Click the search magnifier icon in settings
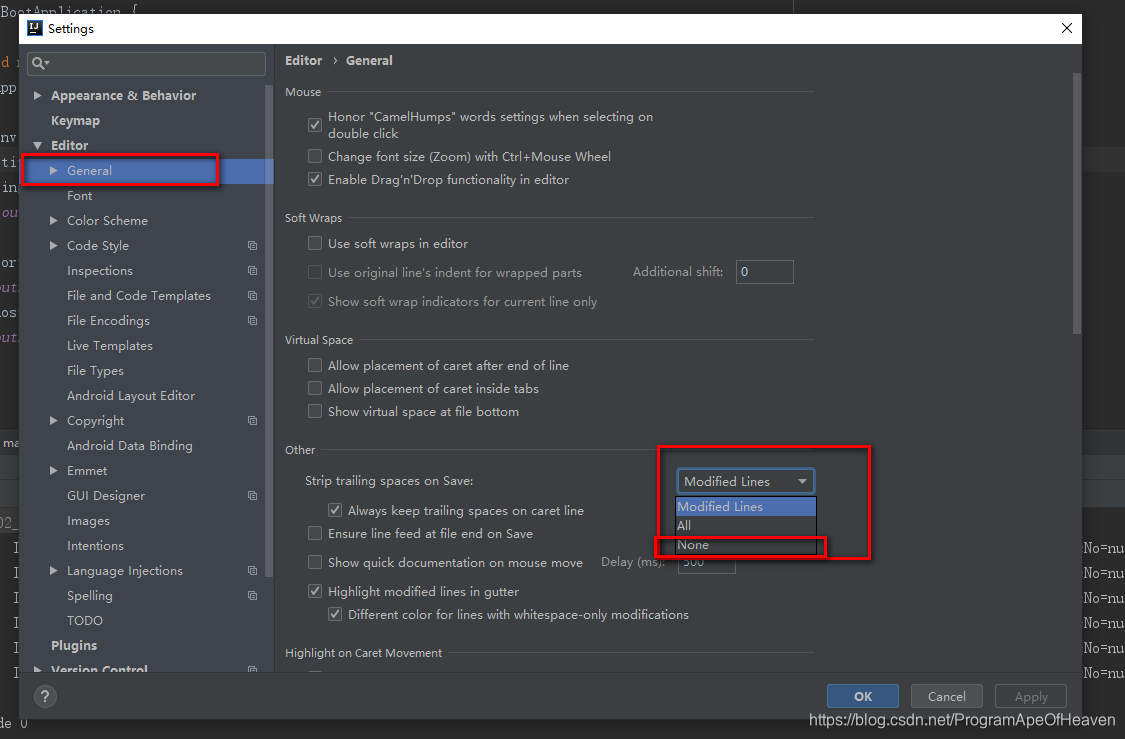The height and width of the screenshot is (739, 1125). [x=38, y=63]
